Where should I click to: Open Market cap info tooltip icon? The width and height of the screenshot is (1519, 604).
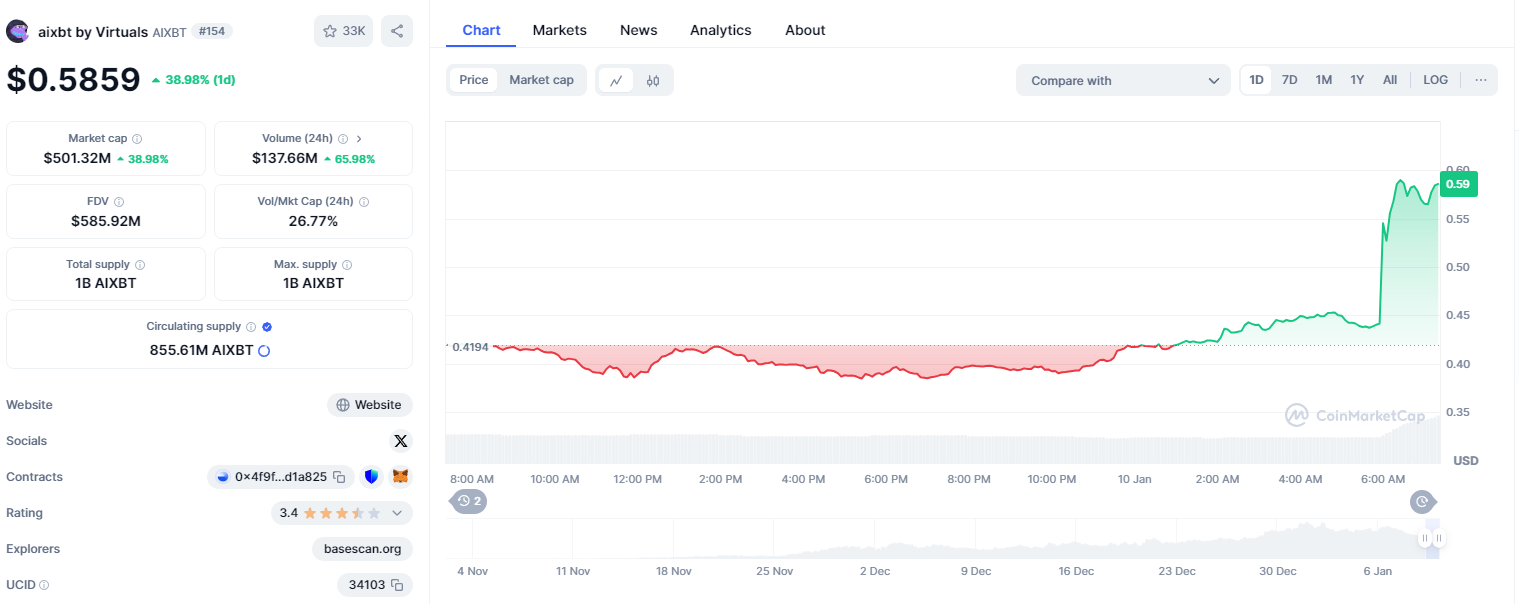coord(137,139)
